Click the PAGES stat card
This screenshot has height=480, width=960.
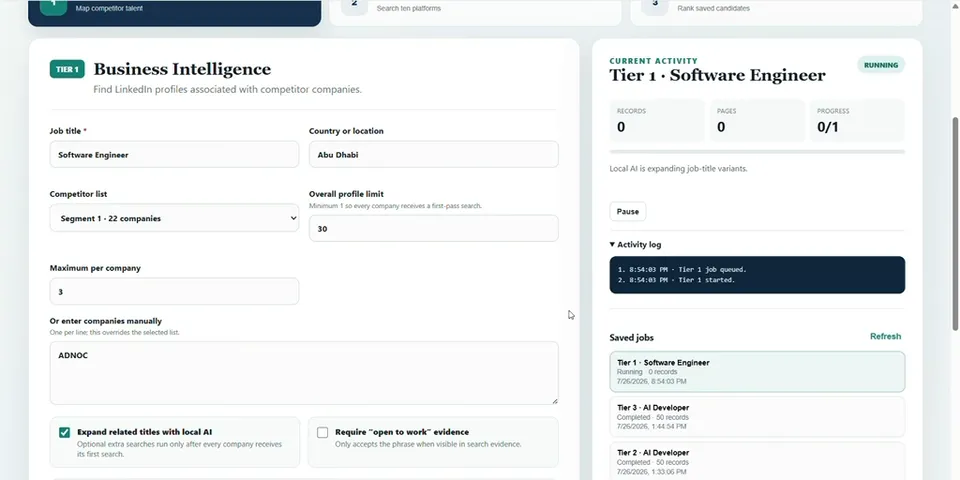757,121
